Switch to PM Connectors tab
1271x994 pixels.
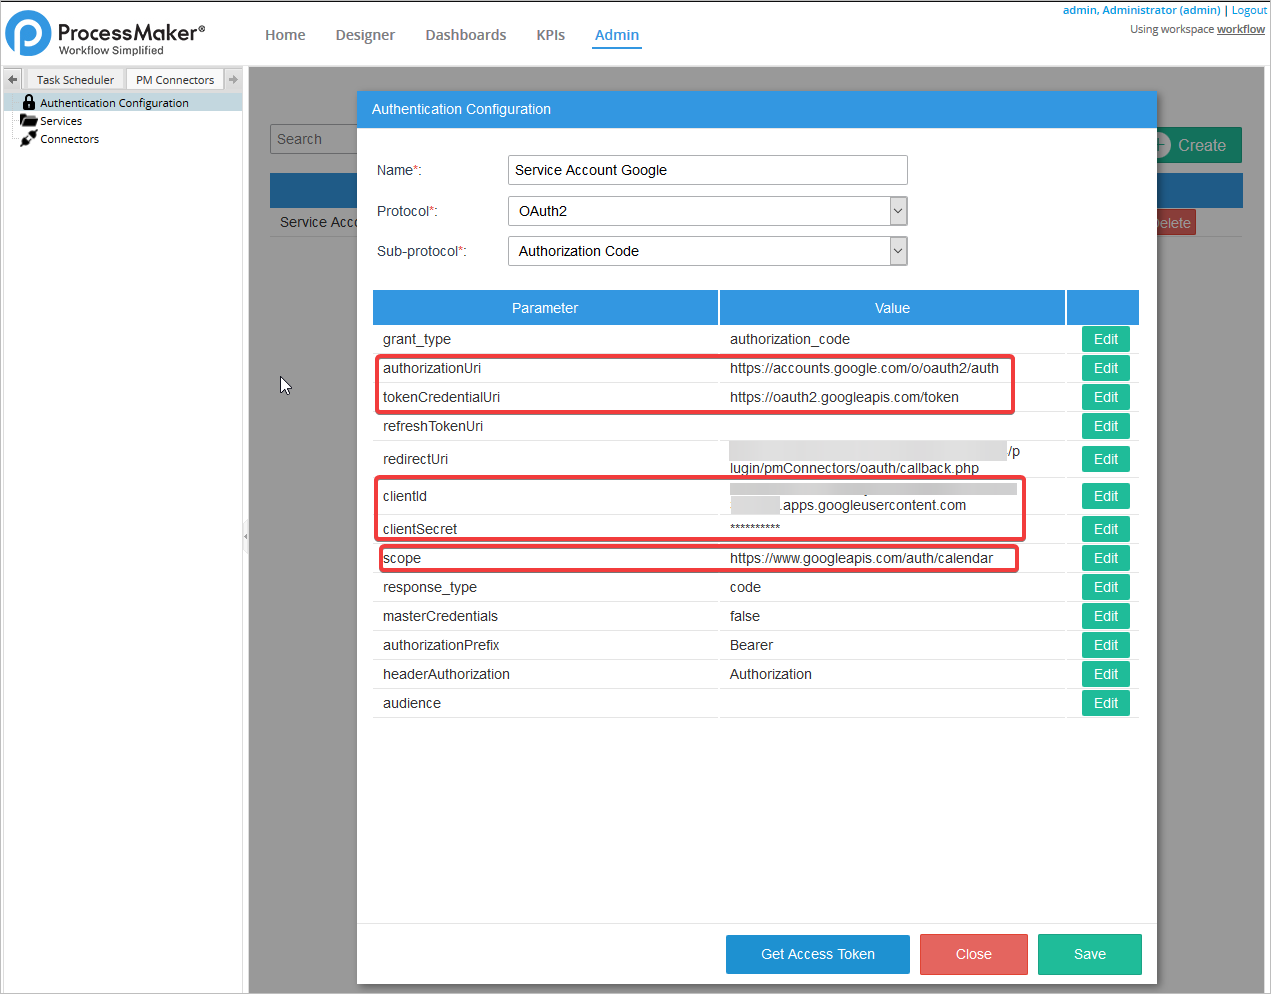tap(175, 79)
